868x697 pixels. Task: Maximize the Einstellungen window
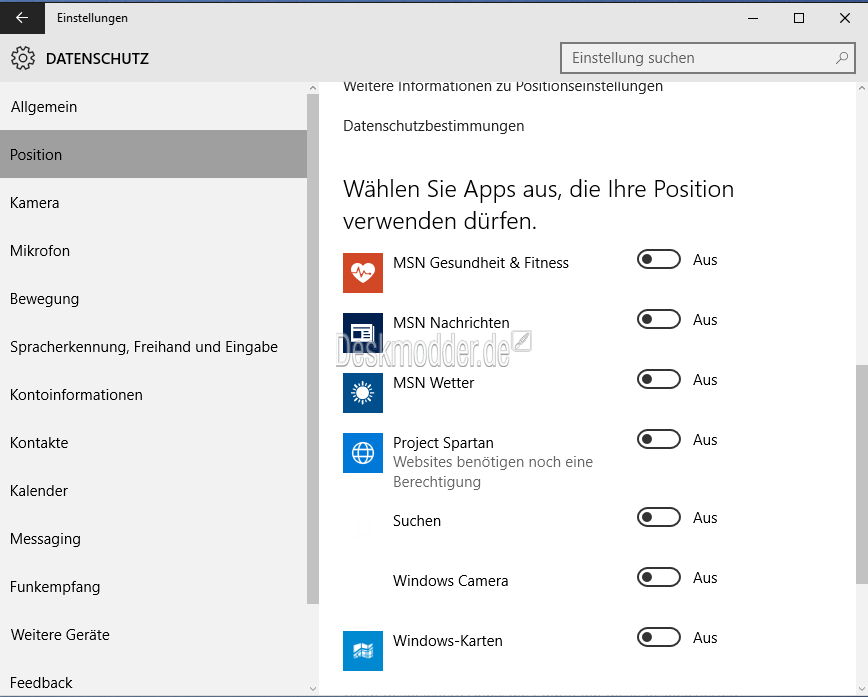pyautogui.click(x=799, y=18)
